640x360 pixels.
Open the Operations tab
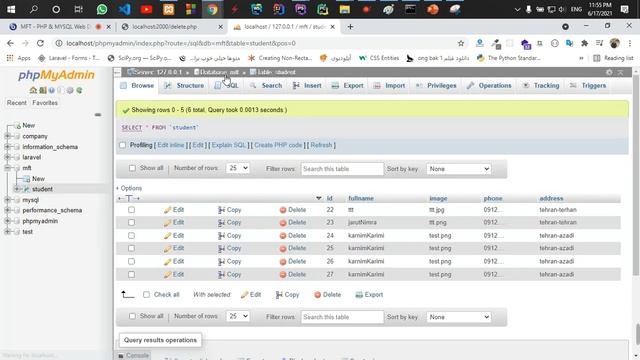[489, 86]
